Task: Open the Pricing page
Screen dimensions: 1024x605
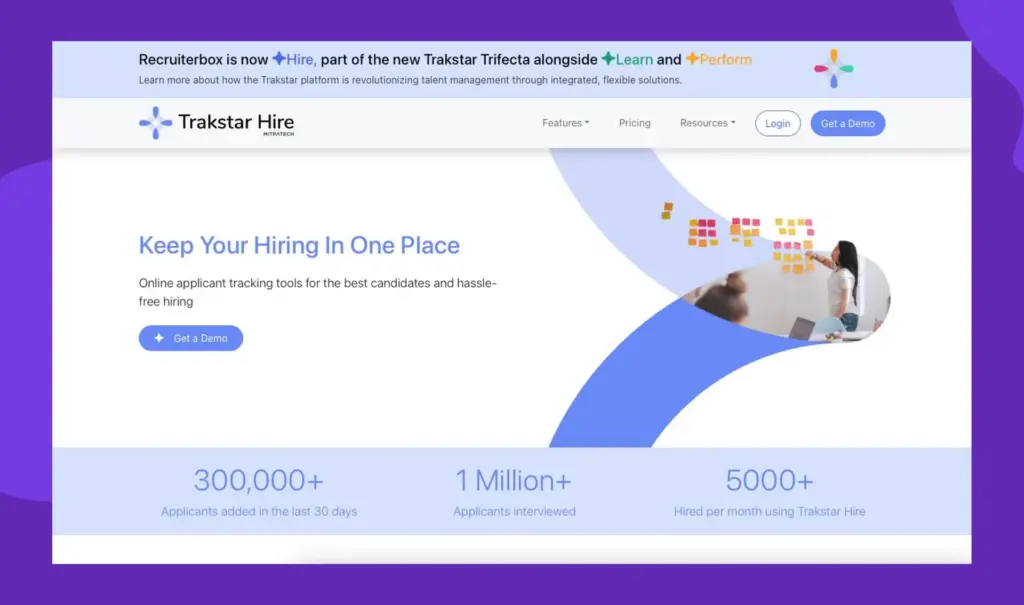Action: (635, 123)
